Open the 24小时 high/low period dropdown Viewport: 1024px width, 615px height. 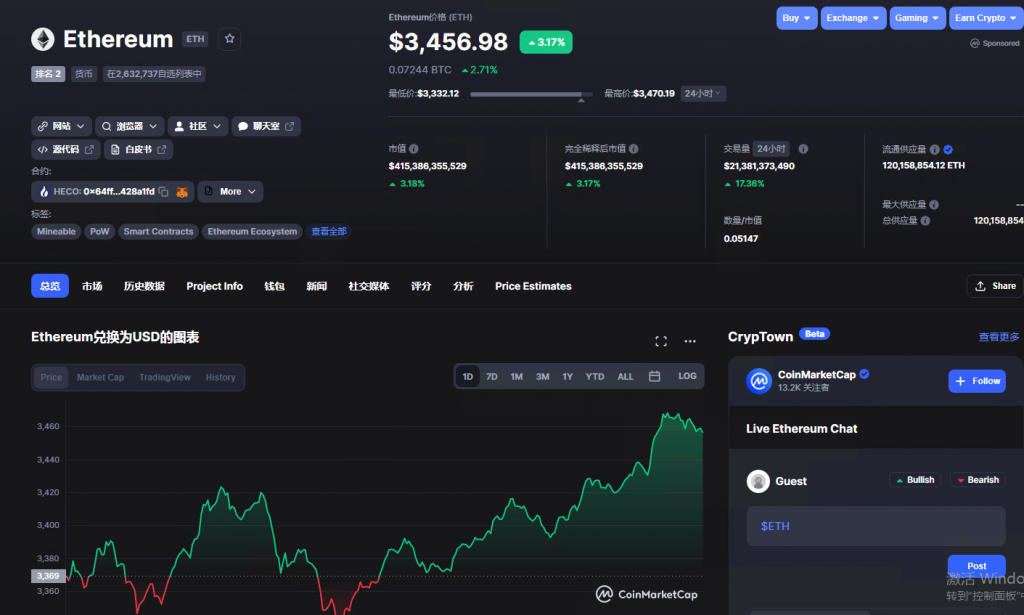(x=703, y=93)
